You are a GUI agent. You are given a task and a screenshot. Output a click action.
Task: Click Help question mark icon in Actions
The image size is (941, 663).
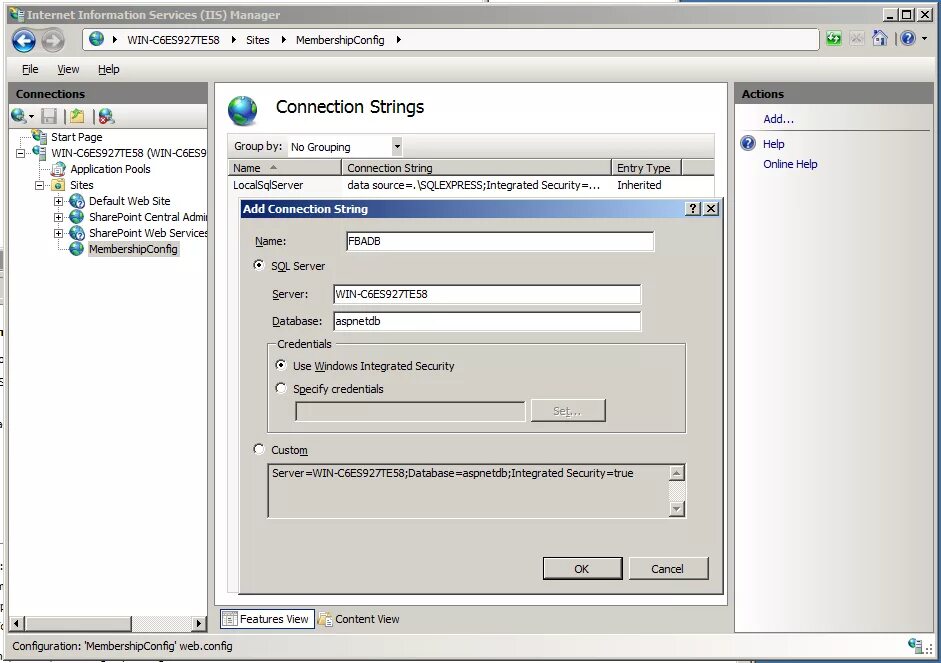click(x=748, y=143)
